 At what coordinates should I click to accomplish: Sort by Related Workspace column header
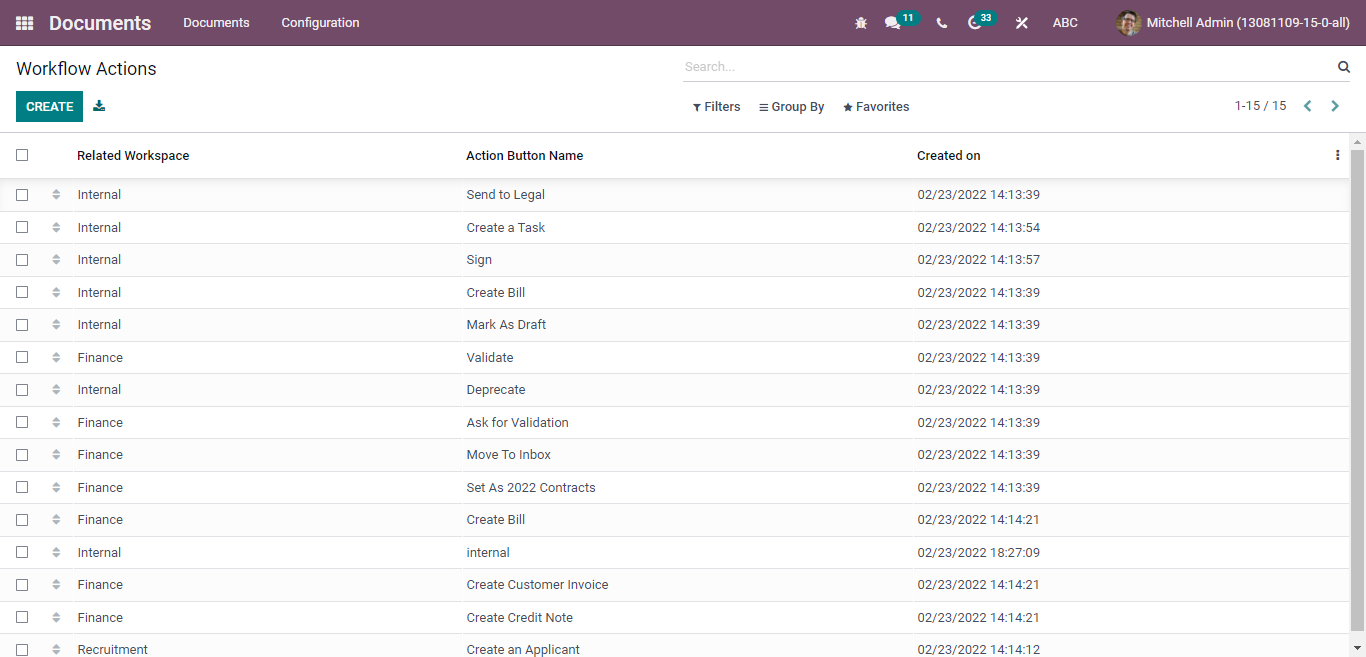tap(133, 156)
